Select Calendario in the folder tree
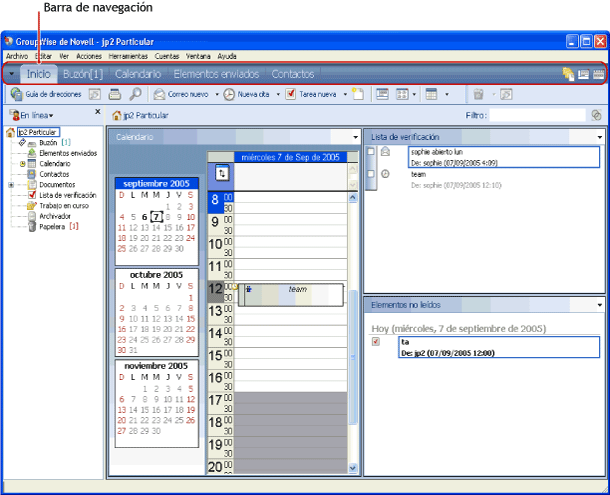This screenshot has height=495, width=610. click(x=55, y=164)
